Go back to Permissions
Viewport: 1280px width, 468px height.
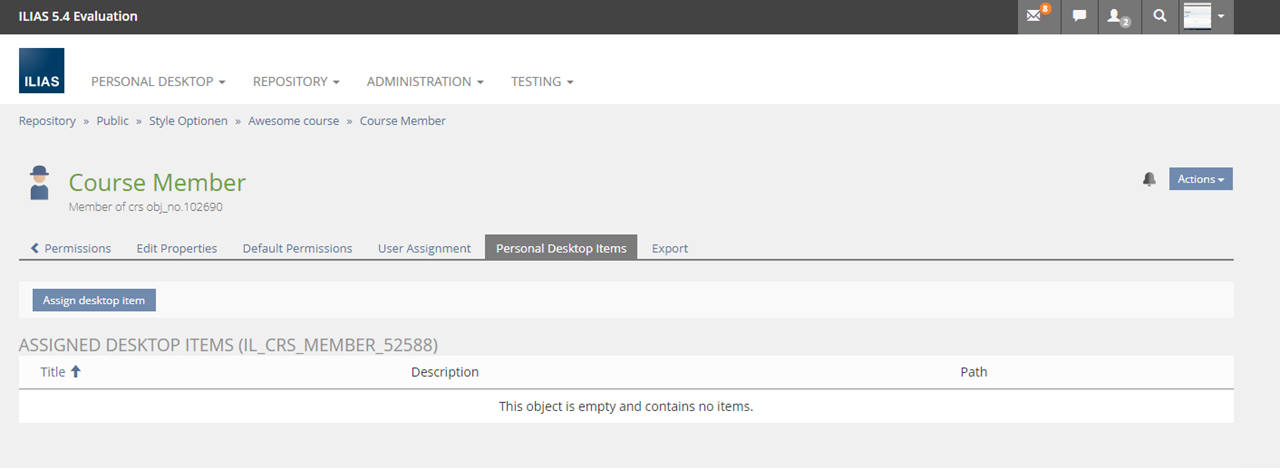(x=71, y=248)
